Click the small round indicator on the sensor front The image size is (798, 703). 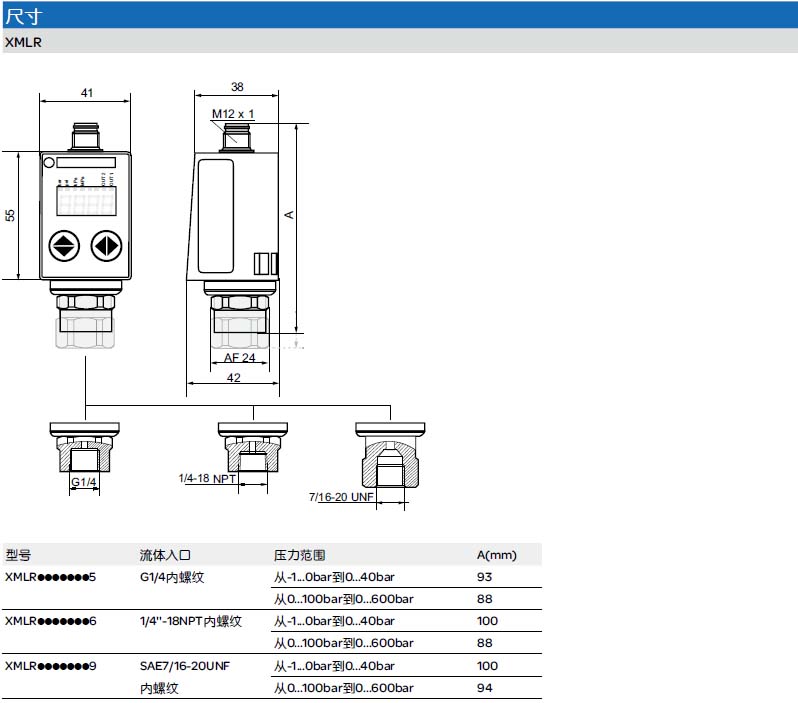(x=48, y=163)
